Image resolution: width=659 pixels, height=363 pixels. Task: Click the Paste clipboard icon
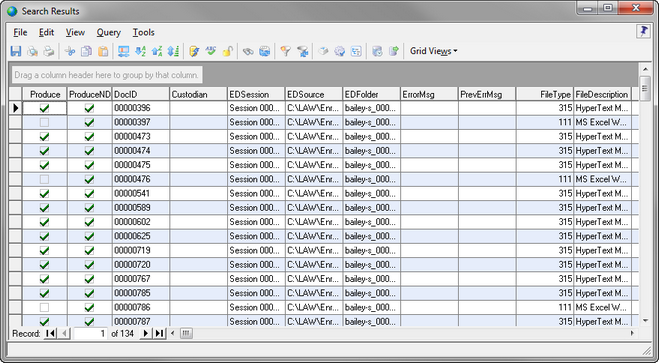103,51
